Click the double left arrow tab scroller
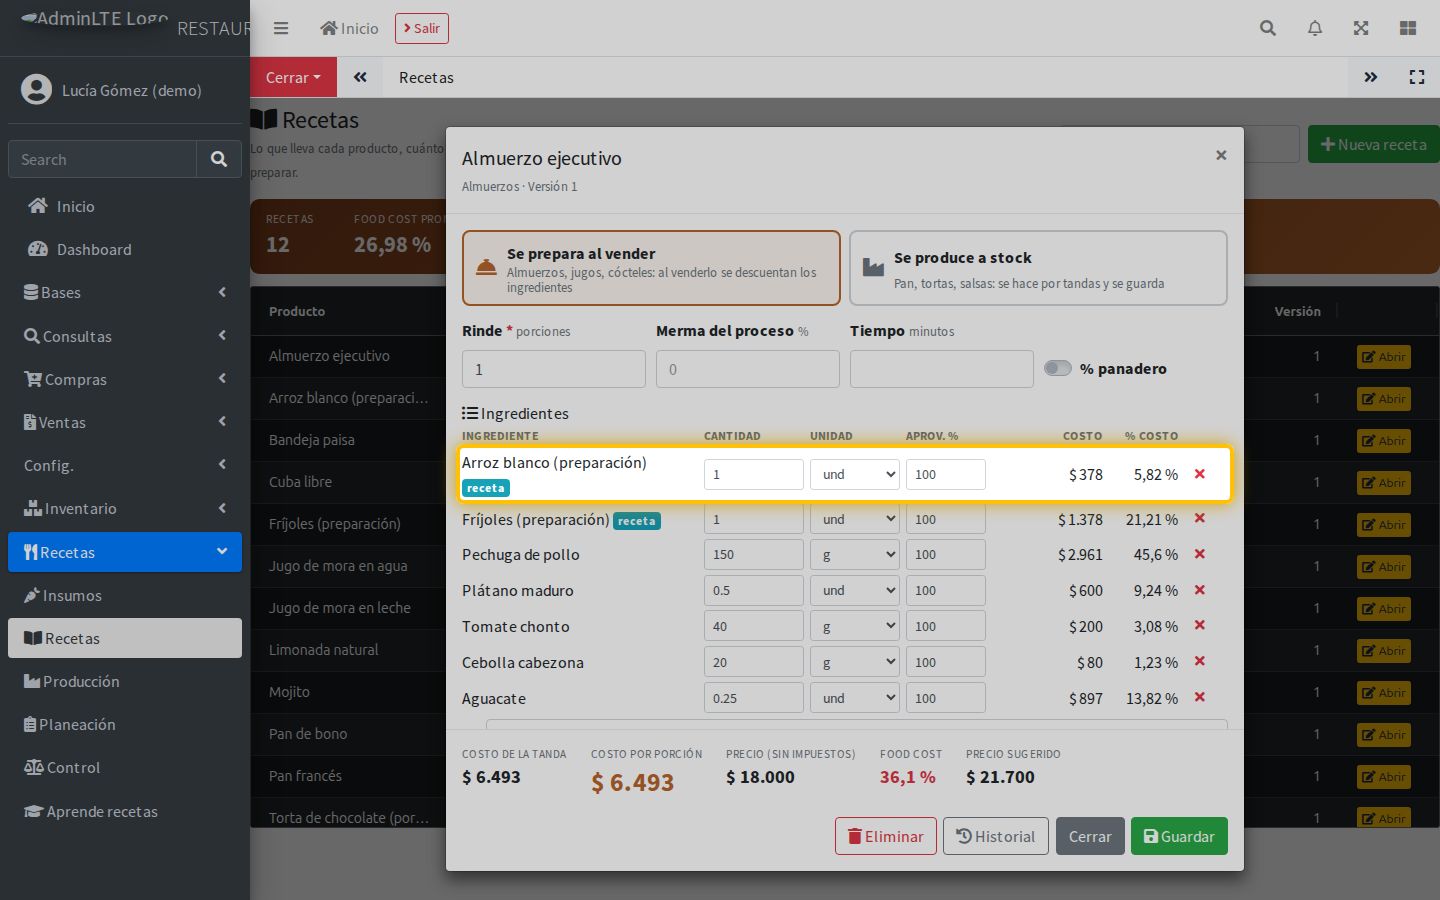1440x900 pixels. 360,77
